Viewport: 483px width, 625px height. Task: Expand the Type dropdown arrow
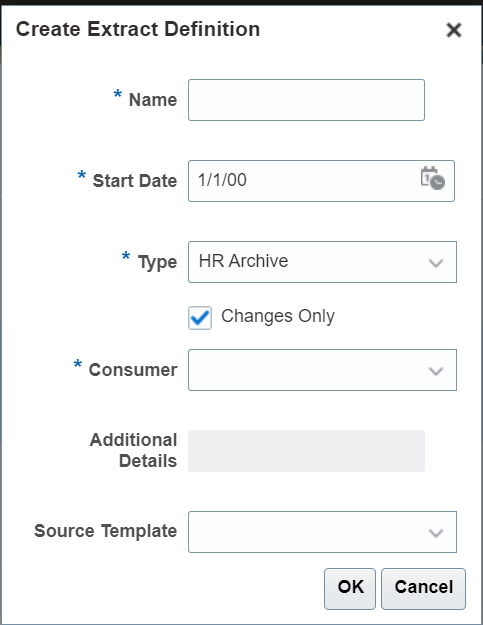(x=436, y=263)
